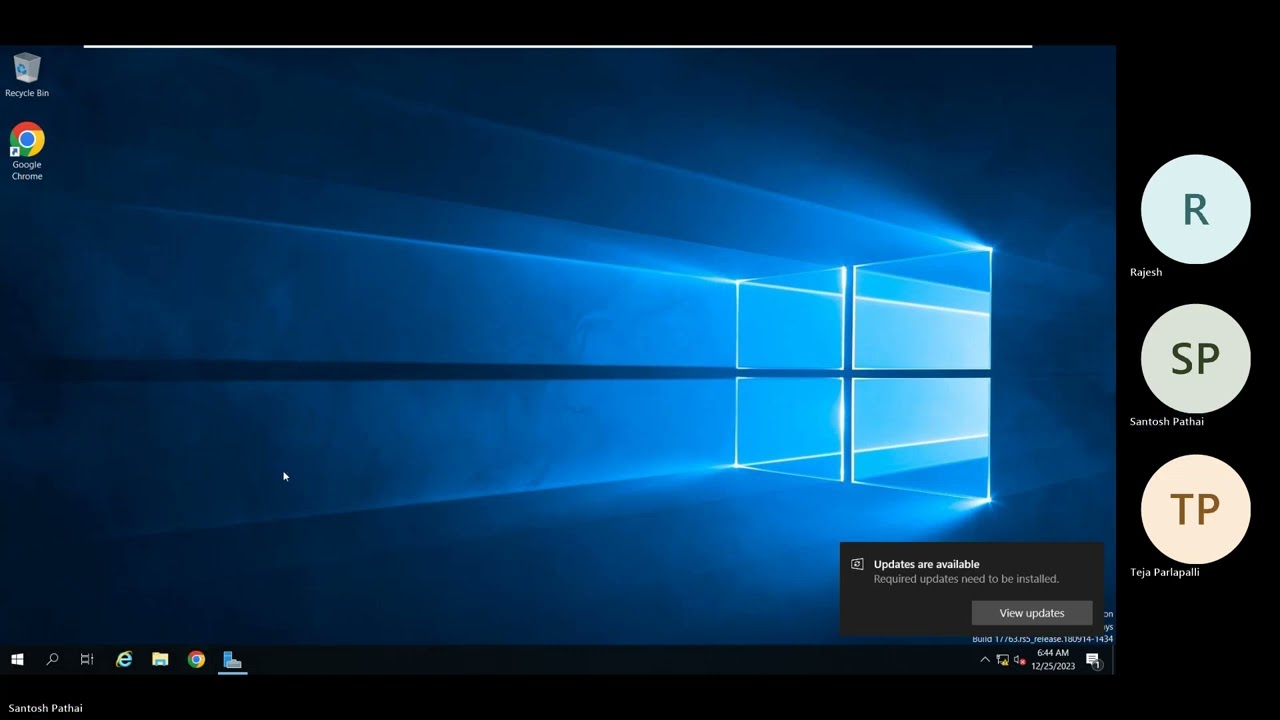Click the muted speaker volume icon
The height and width of the screenshot is (720, 1280).
click(1020, 660)
